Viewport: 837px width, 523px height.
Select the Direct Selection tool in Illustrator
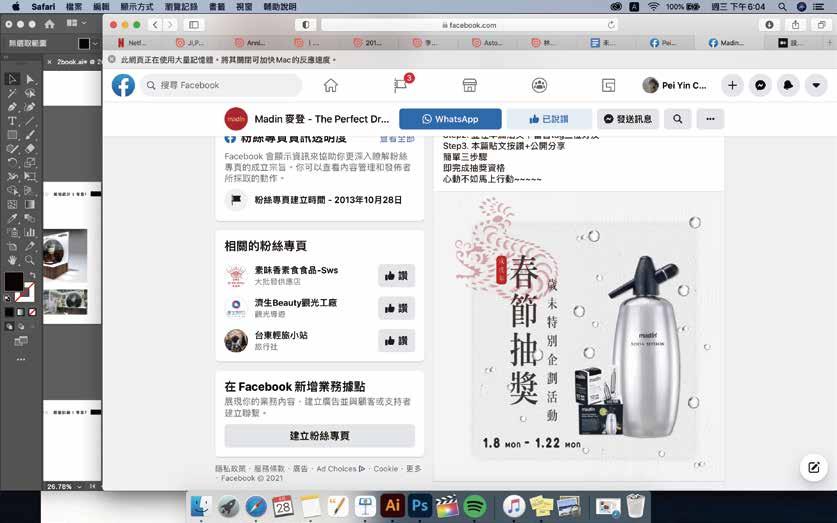coord(30,79)
